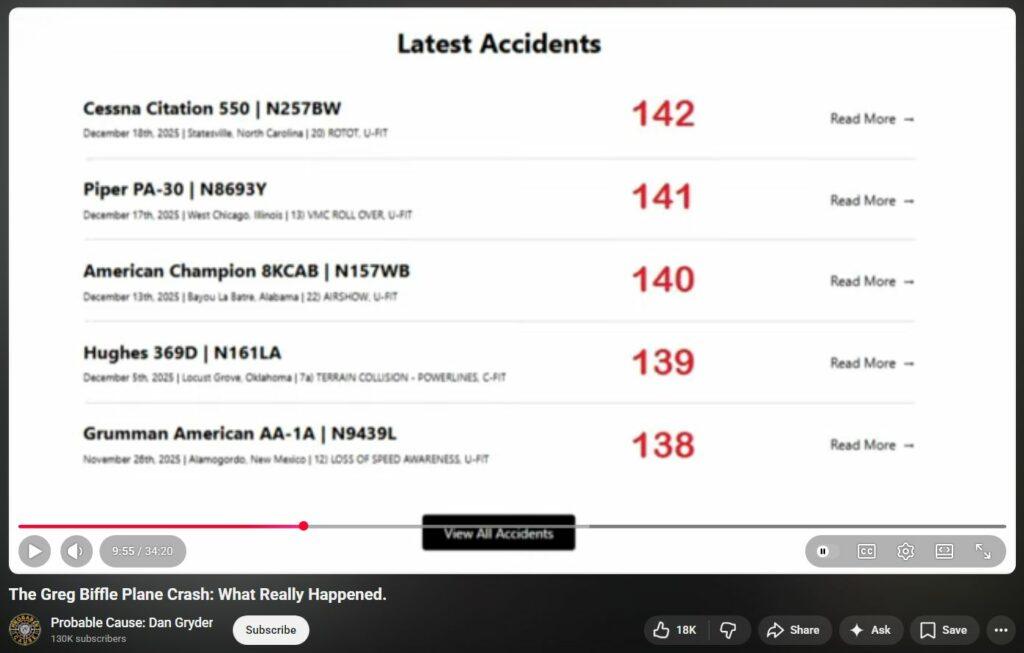Click the Probable Cause: Dan Gryder channel name
Screen dimensions: 1024x653
click(132, 623)
